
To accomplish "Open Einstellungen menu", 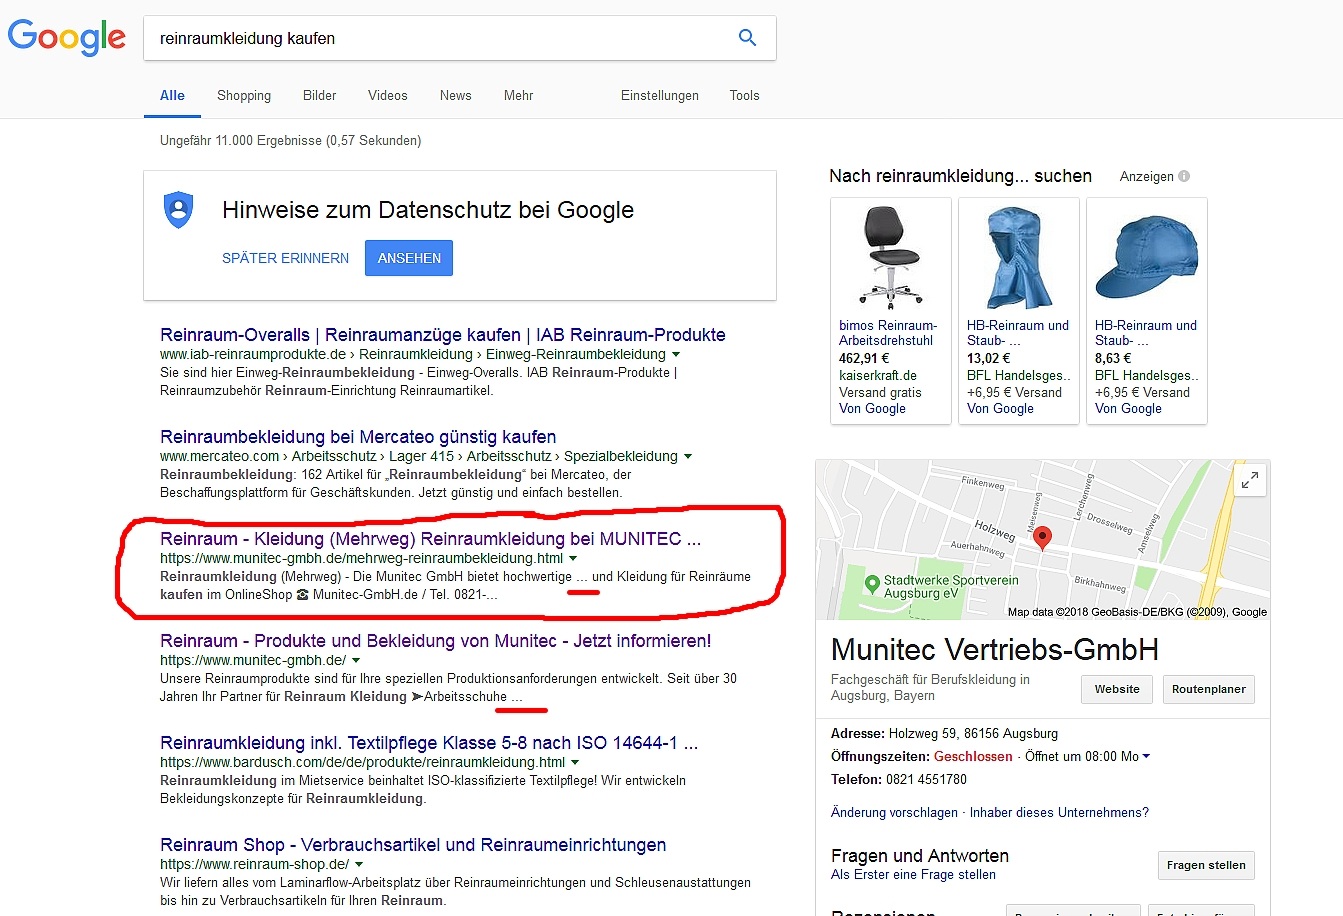I will click(x=660, y=96).
